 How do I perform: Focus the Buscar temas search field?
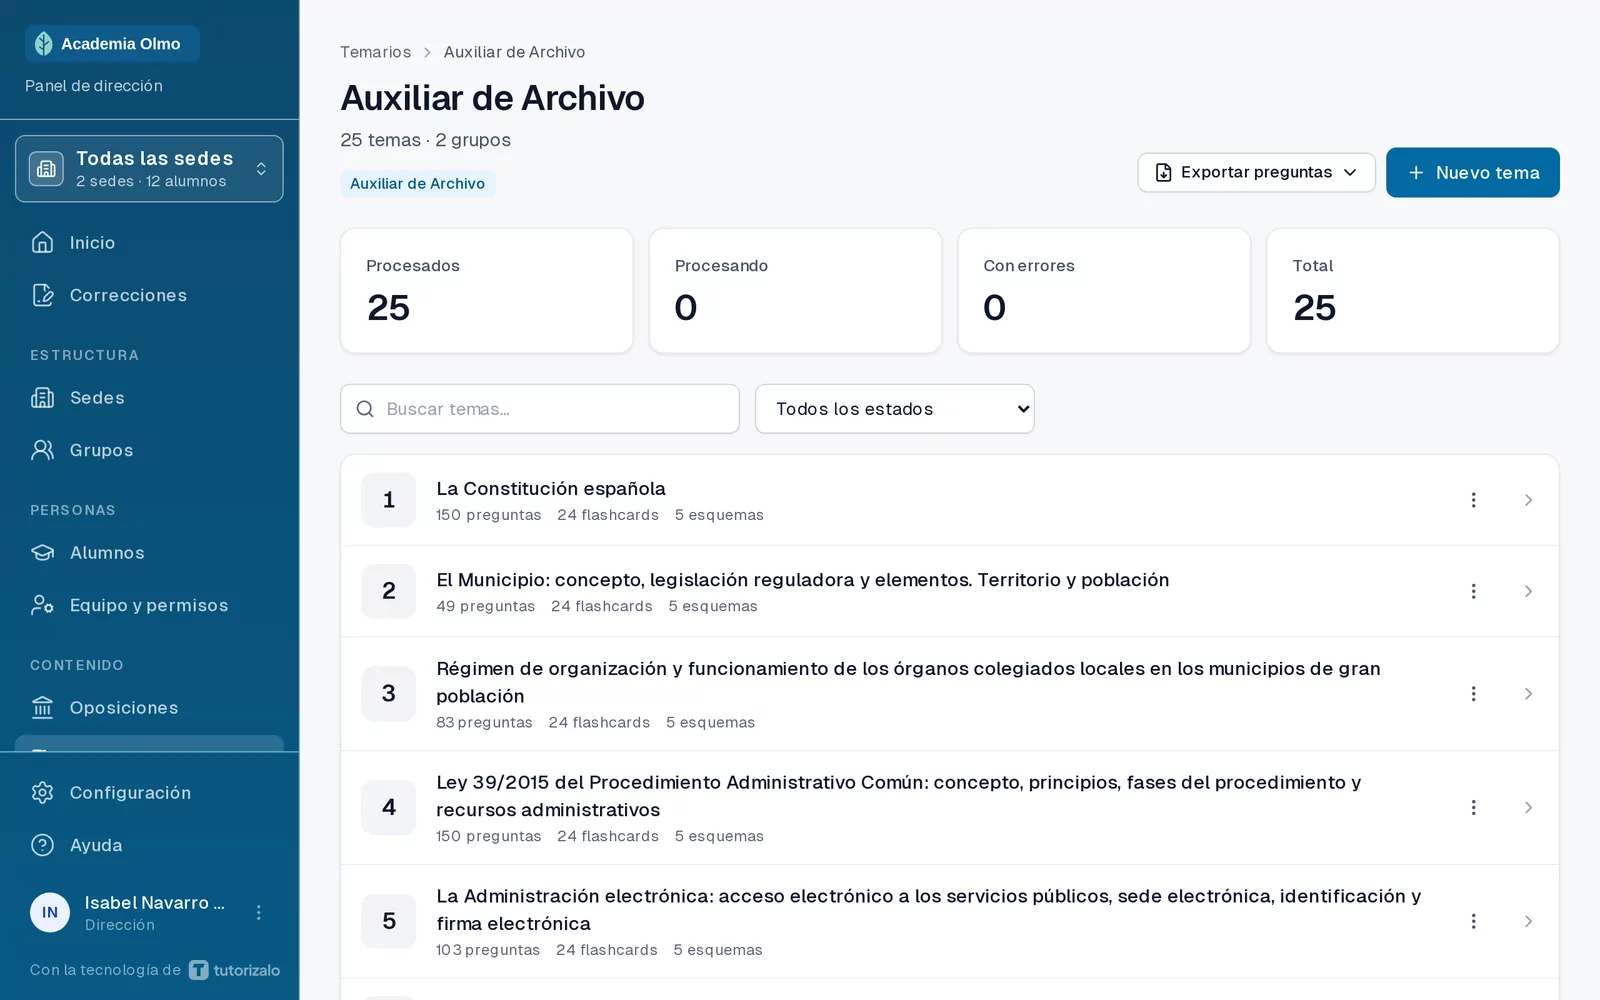coord(540,409)
